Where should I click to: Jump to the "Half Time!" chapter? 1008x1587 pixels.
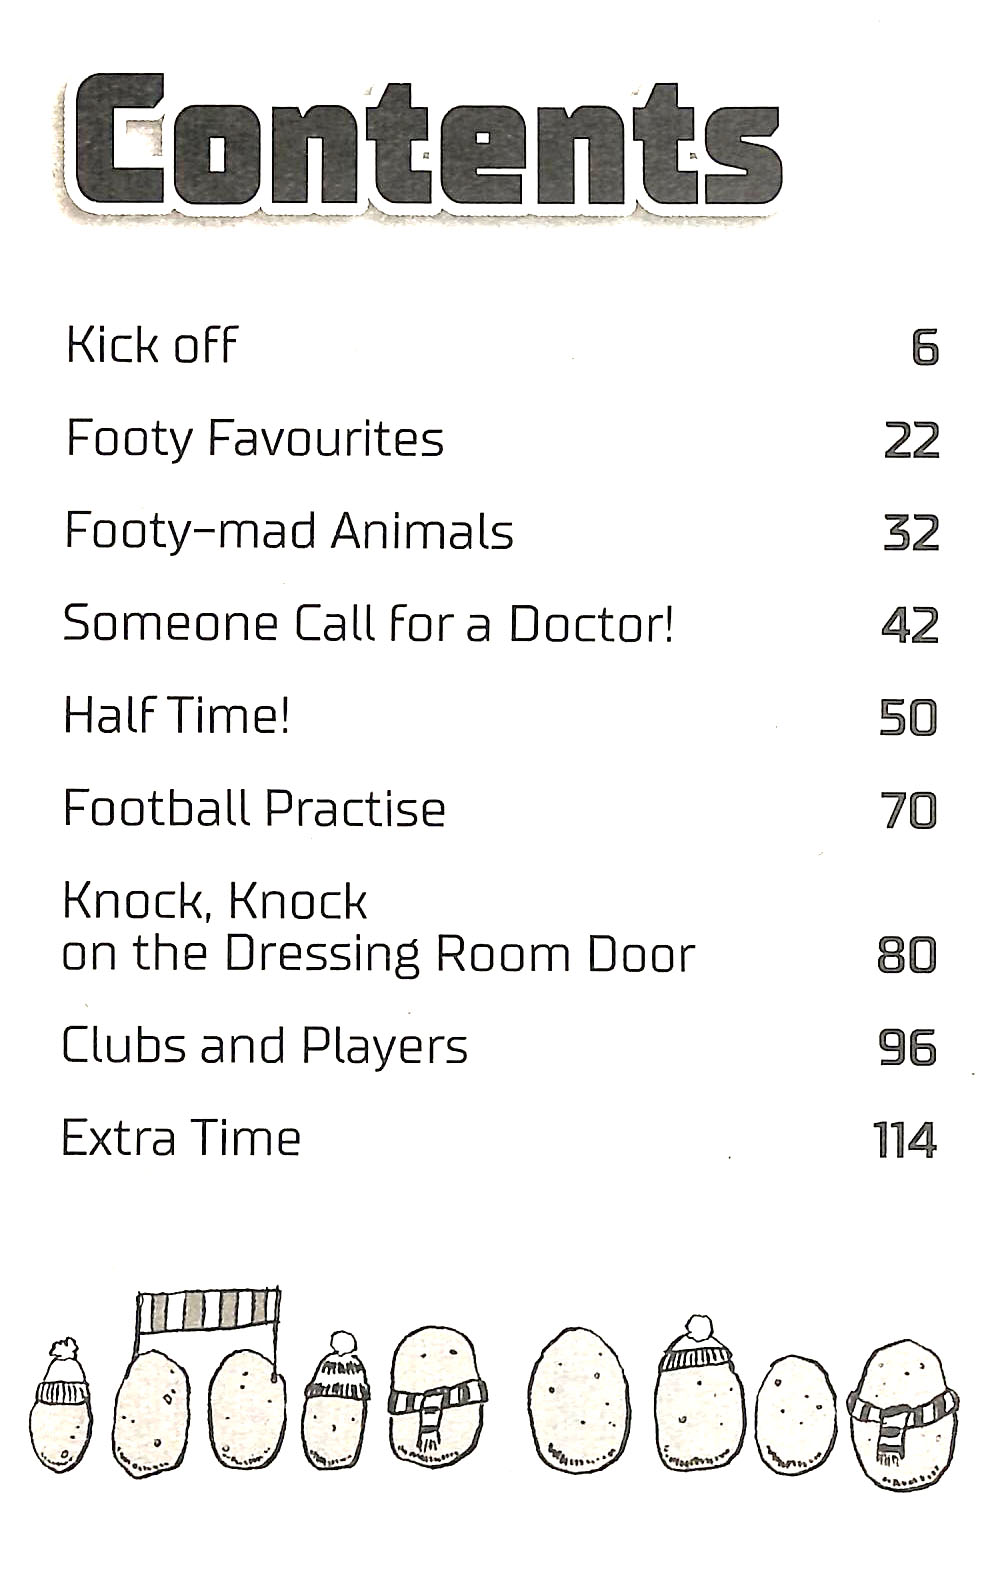pos(177,716)
